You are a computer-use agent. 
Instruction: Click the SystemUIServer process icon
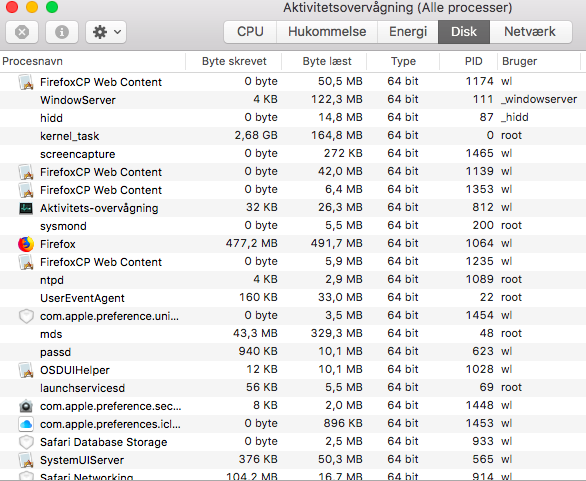(26, 460)
